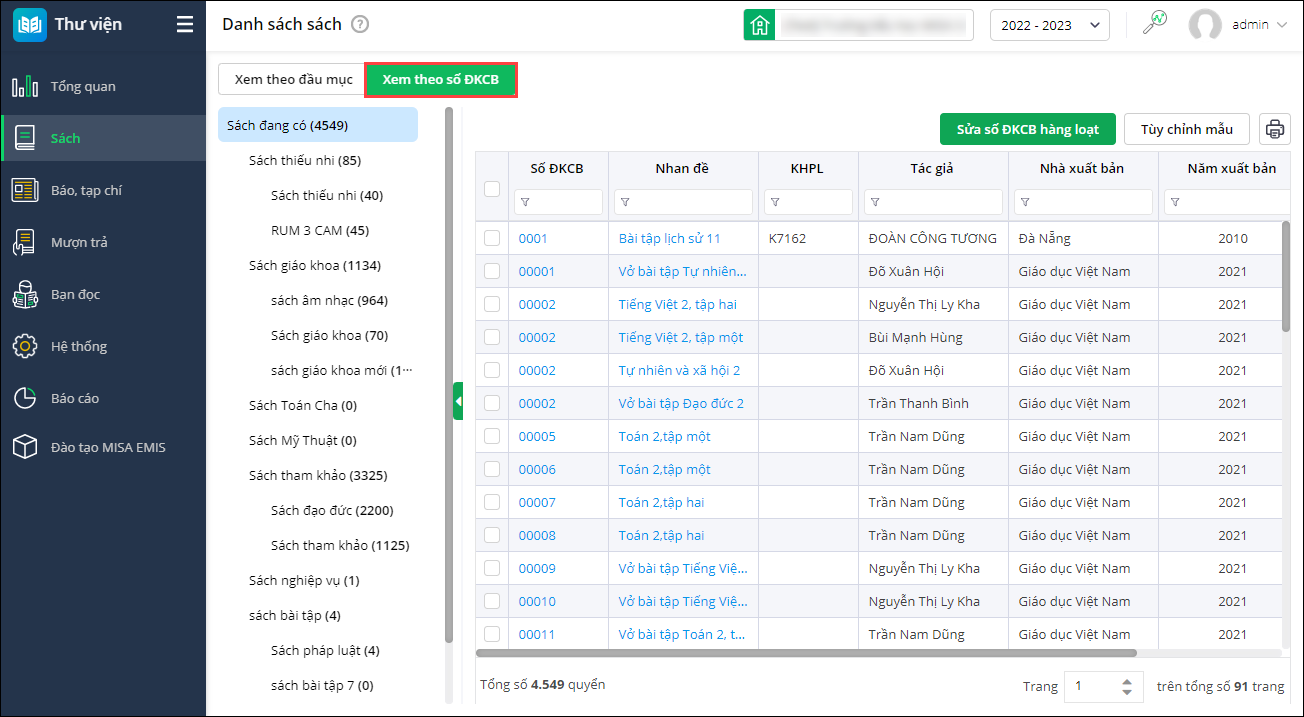Switch to the Xem theo đầu mục tab
The image size is (1304, 717).
293,79
